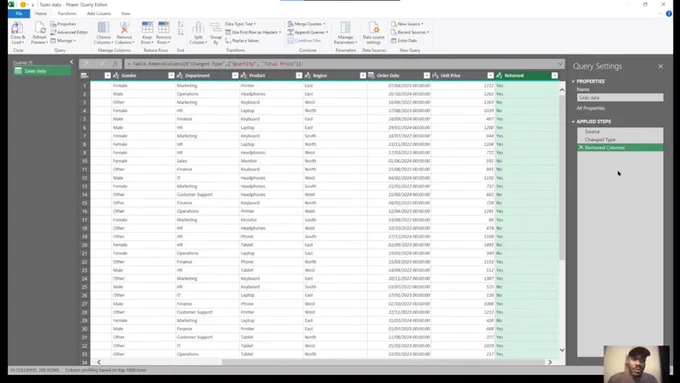
Task: Collapse the Applied Steps section
Action: point(573,121)
